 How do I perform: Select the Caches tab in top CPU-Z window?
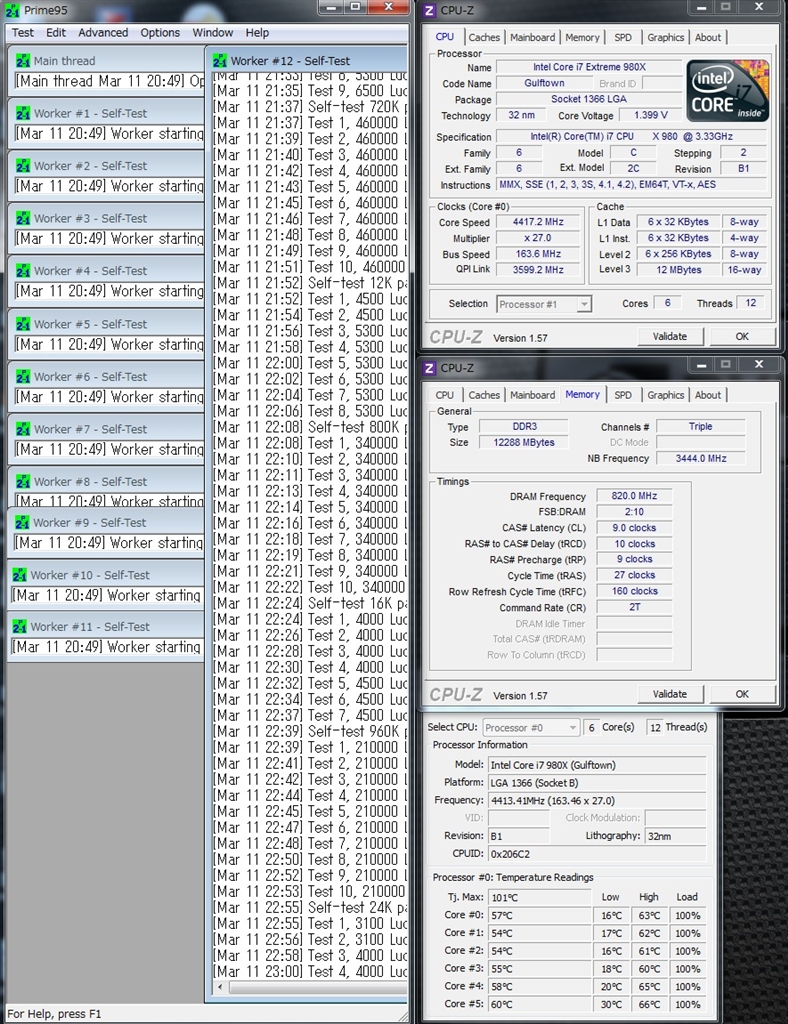pyautogui.click(x=484, y=38)
